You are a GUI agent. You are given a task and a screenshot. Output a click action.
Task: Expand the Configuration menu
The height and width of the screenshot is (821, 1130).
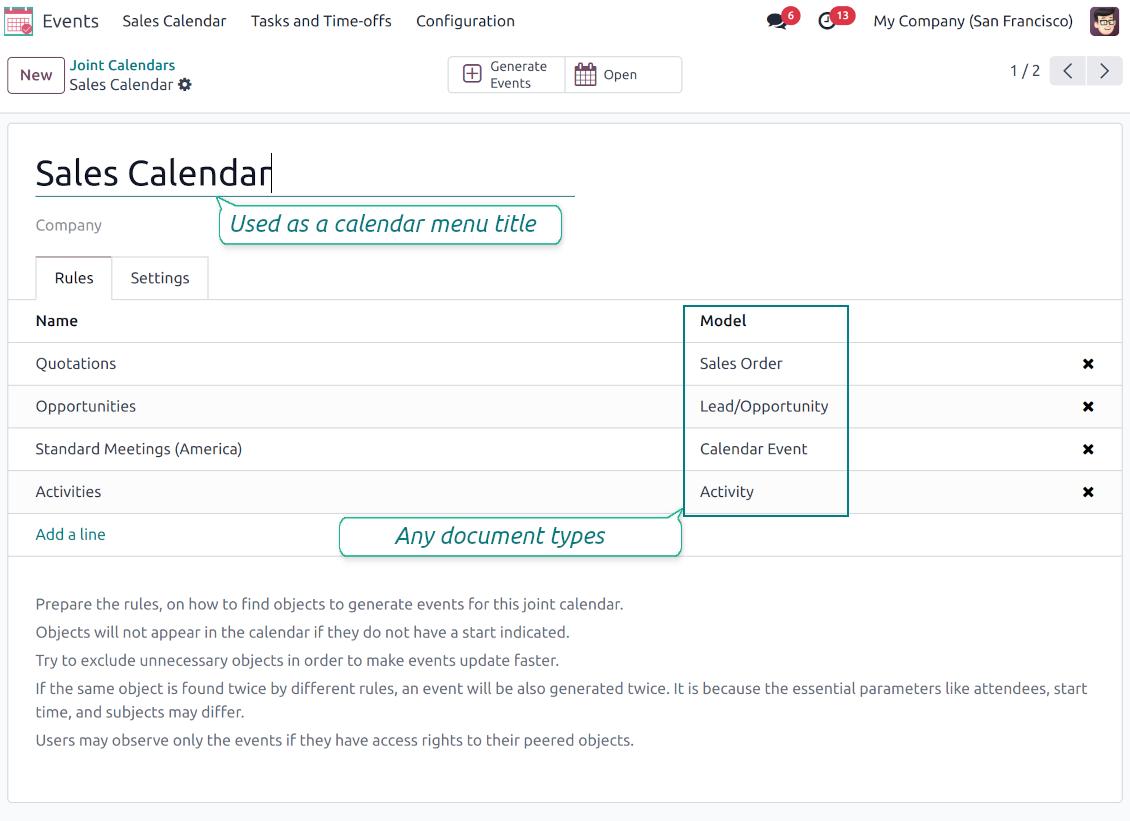465,21
